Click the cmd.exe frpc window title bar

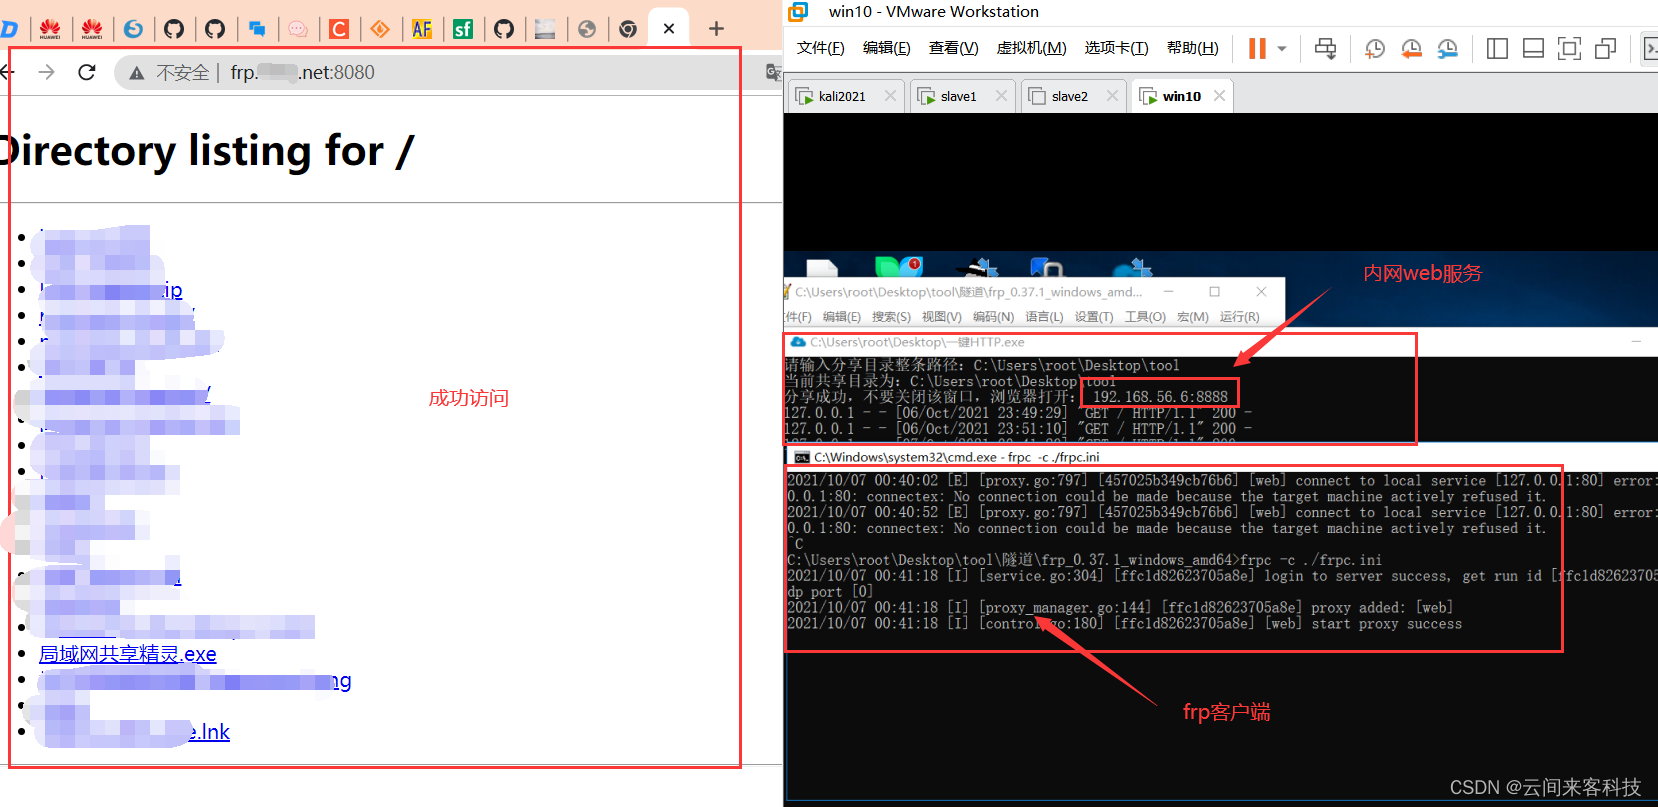click(x=1220, y=457)
